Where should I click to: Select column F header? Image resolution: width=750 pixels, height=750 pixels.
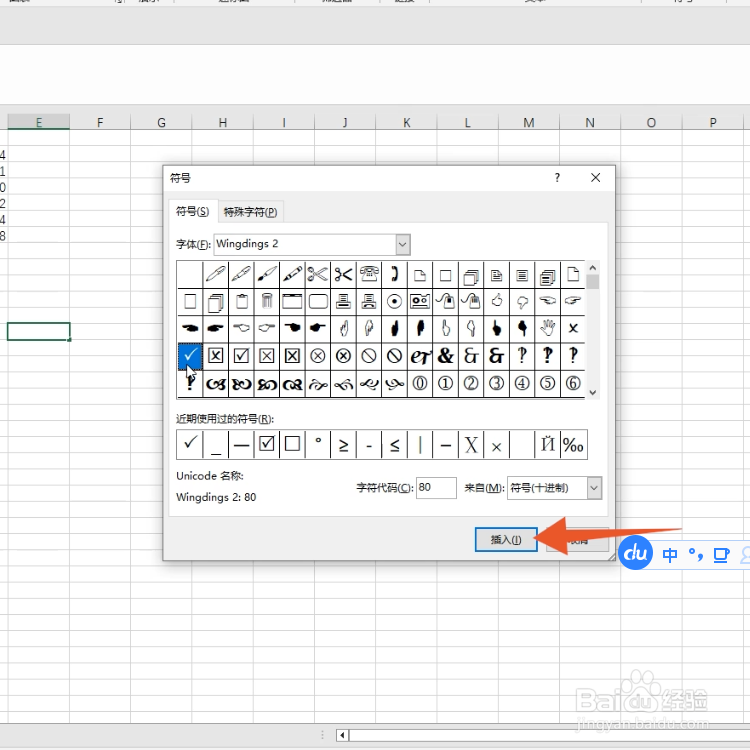coord(100,122)
